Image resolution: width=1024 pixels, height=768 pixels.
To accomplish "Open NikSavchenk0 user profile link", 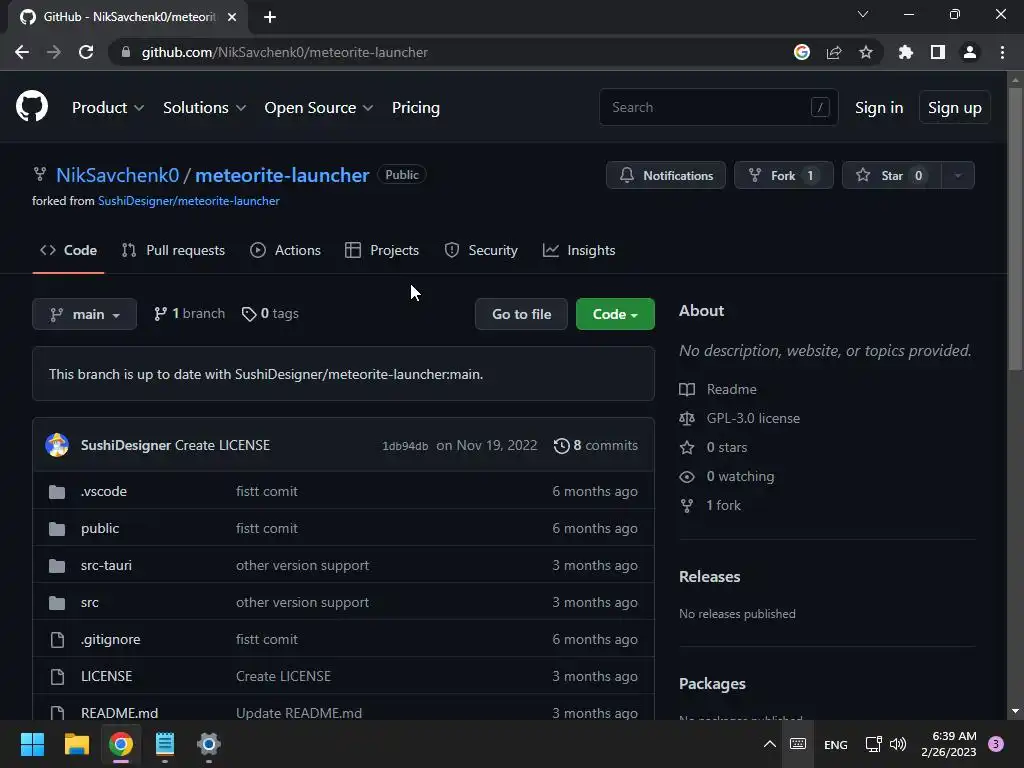I will (x=118, y=175).
